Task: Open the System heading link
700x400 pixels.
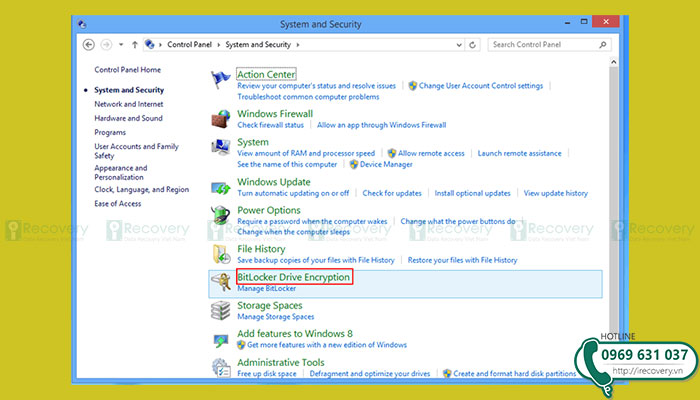Action: (253, 142)
